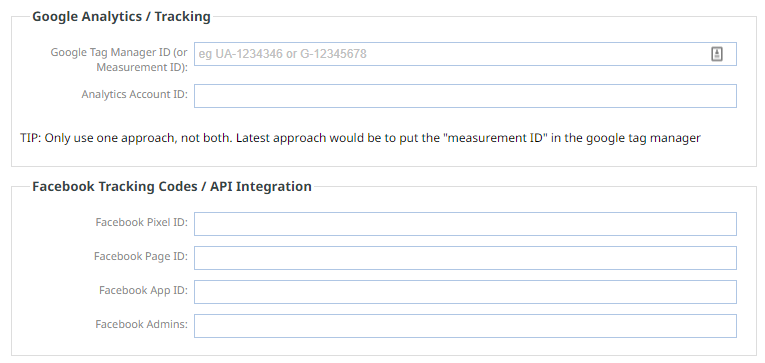This screenshot has width=765, height=363.
Task: Click the autofill icon in Tag Manager field
Action: click(x=716, y=54)
